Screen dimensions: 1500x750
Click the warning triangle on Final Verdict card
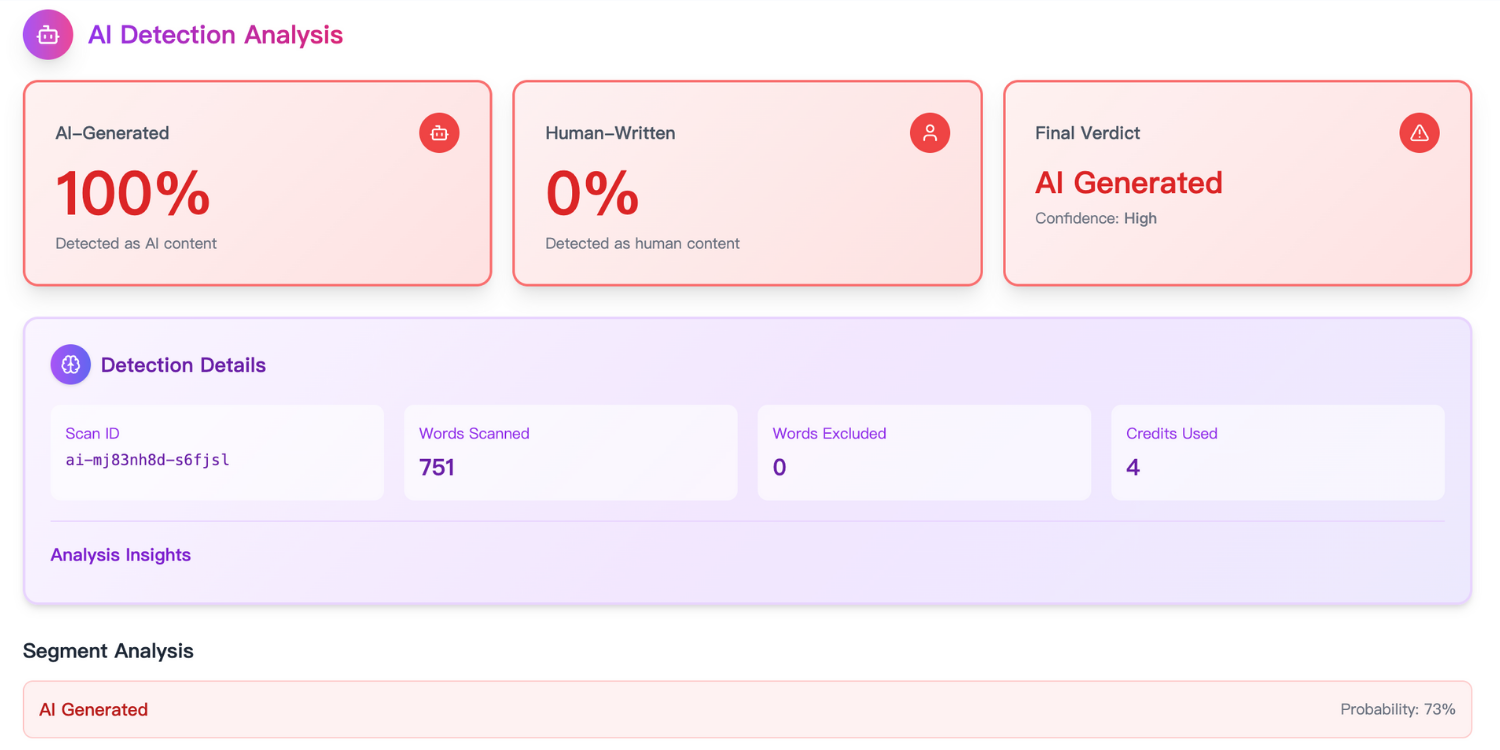tap(1419, 132)
